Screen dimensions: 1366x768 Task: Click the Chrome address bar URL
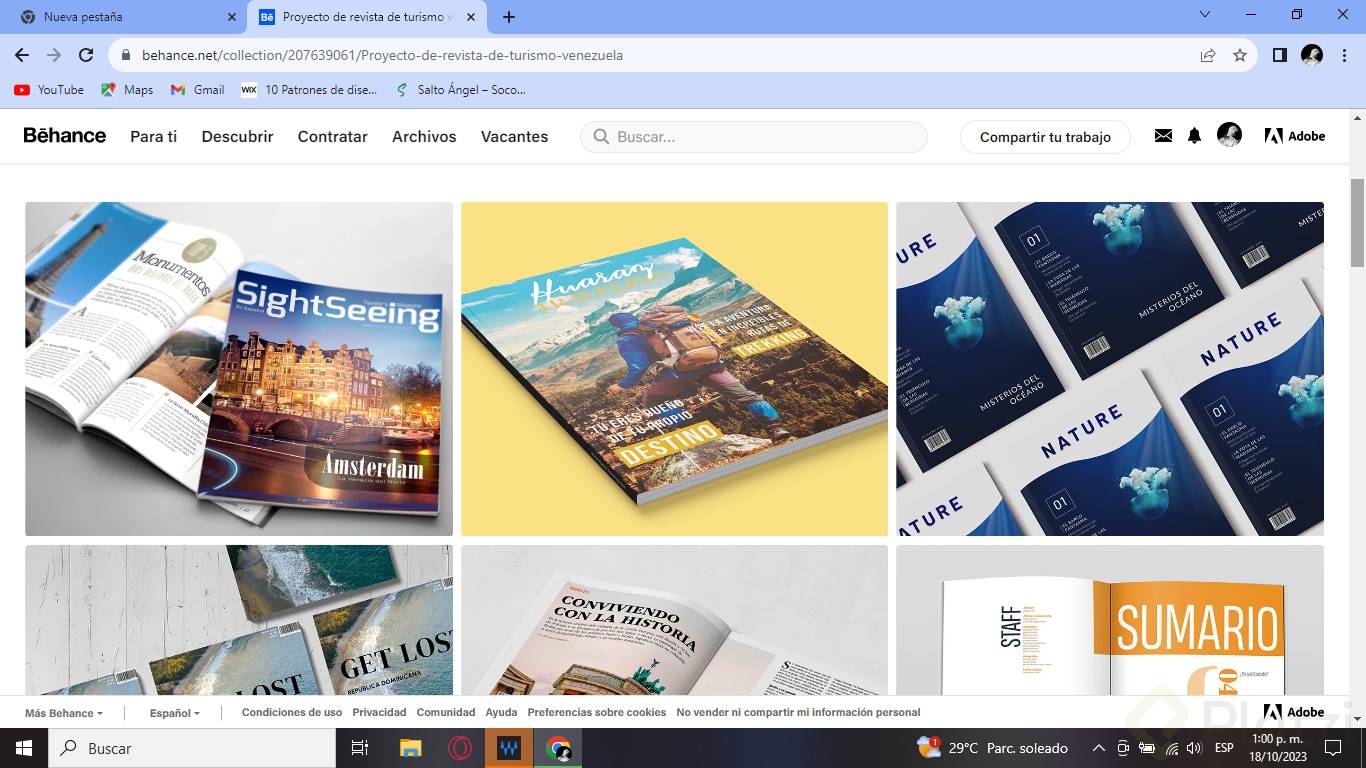pos(382,55)
